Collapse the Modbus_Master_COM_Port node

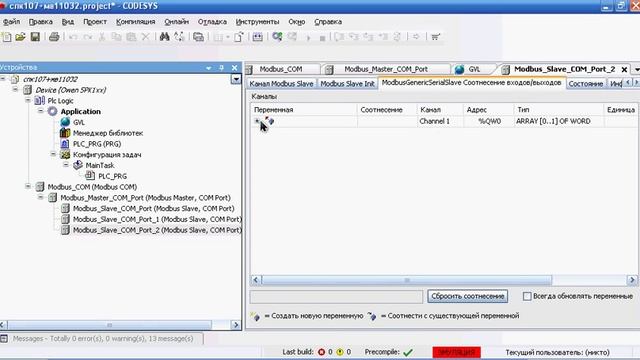click(41, 197)
